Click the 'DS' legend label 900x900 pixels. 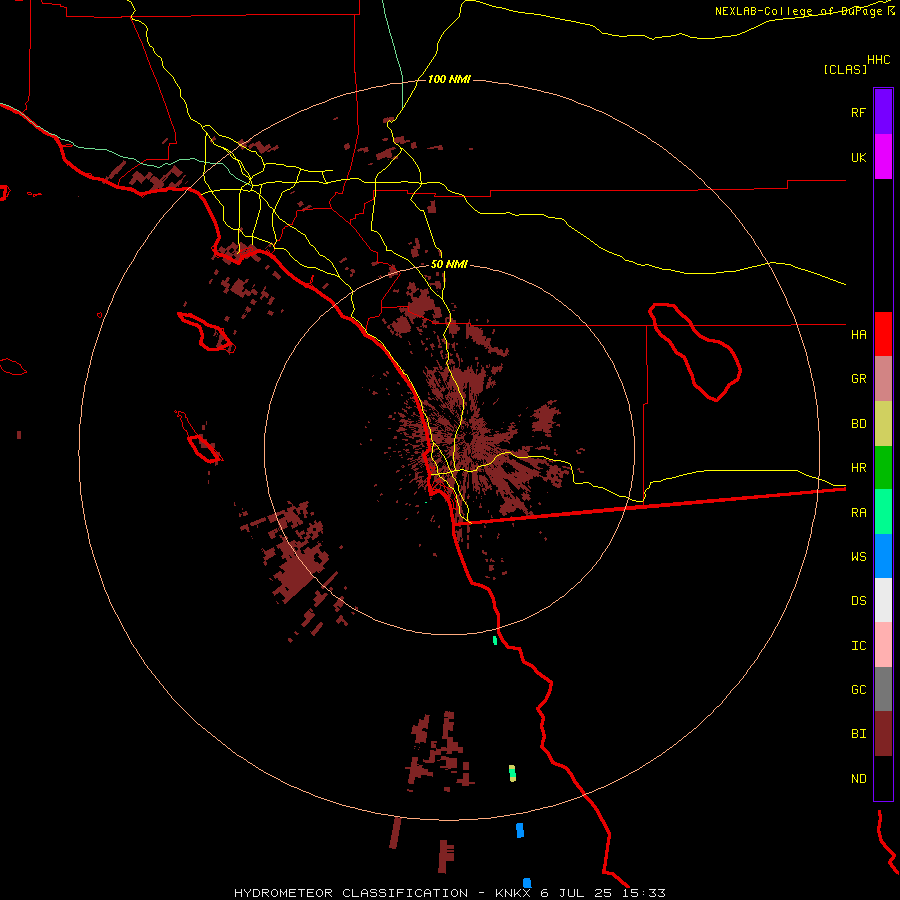click(x=858, y=601)
